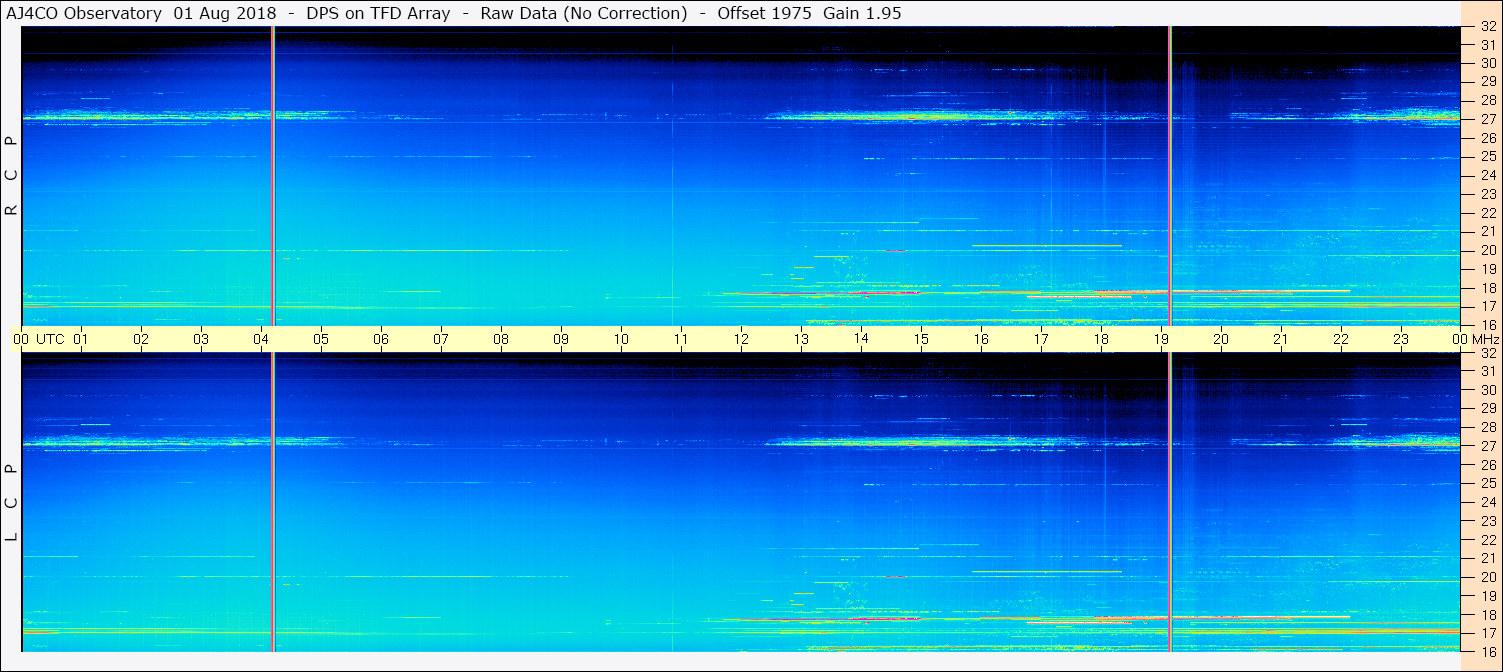Screen dimensions: 1503x672
Task: Select the 01 hour tick label
Action: pos(81,339)
